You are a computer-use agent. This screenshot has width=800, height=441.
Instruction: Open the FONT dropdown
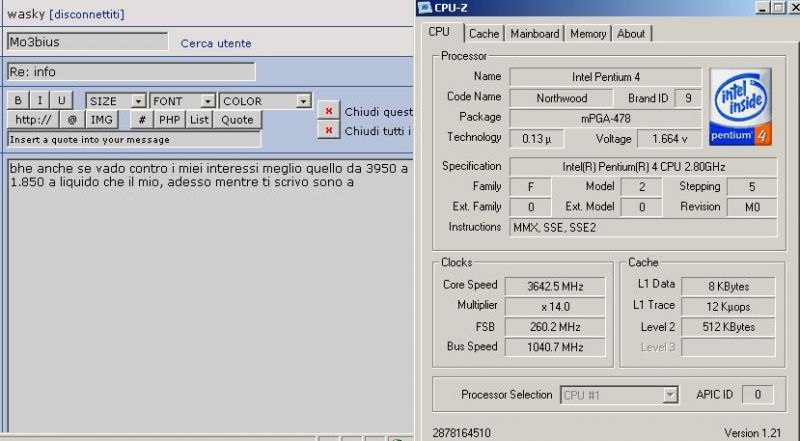(x=182, y=101)
